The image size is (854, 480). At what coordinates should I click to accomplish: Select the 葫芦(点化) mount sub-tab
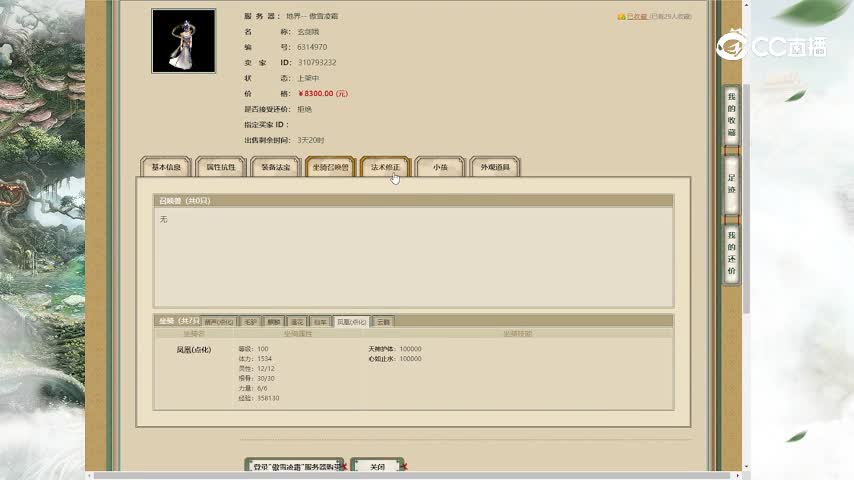point(219,322)
